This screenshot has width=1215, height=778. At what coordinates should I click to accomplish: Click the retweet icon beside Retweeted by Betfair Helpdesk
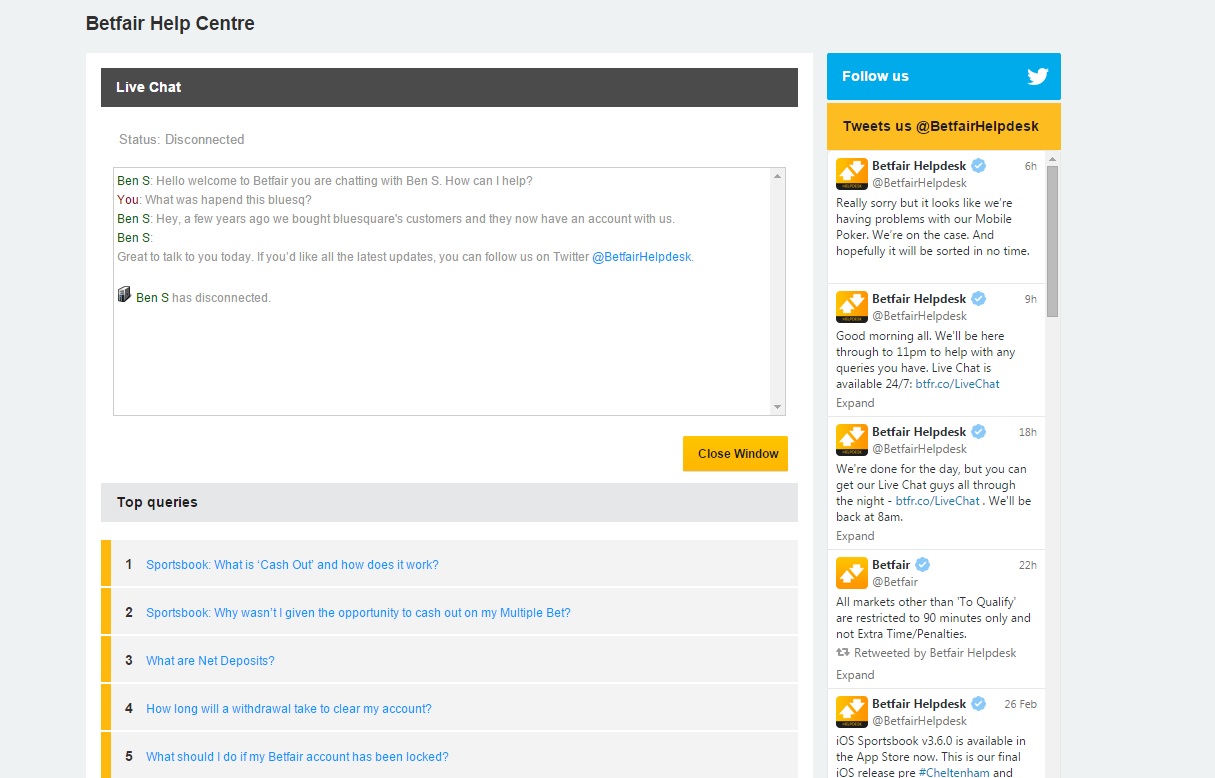point(843,653)
